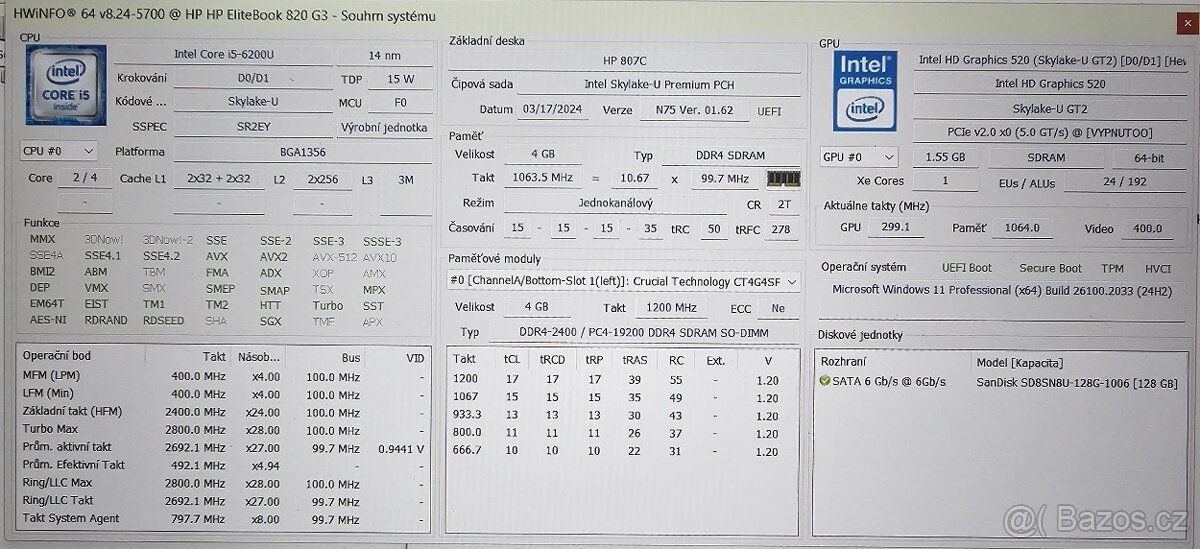Click the Výrobní jednotka button
This screenshot has width=1200, height=549.
pos(385,127)
